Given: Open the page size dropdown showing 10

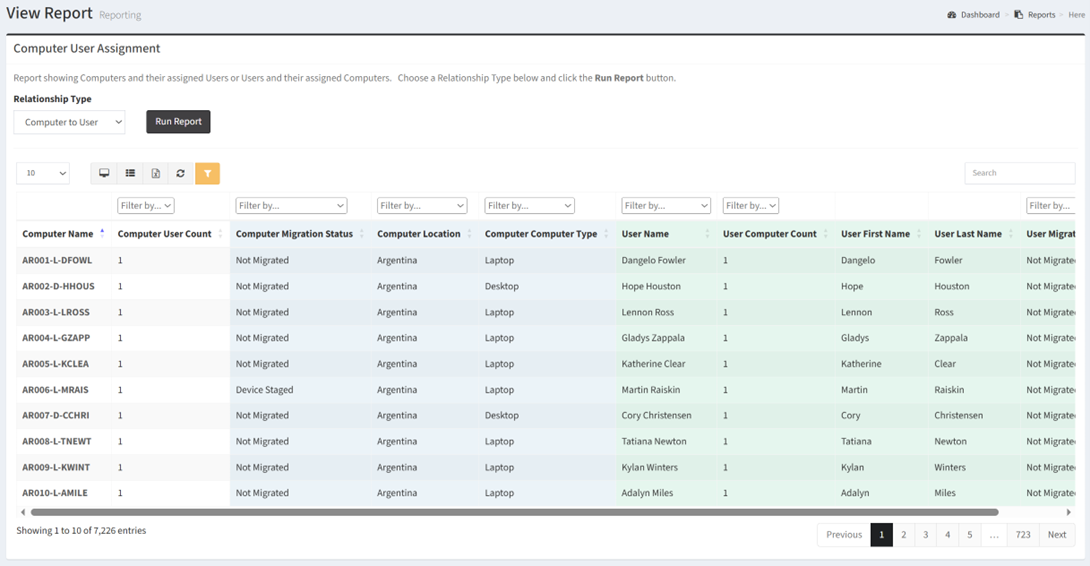Looking at the screenshot, I should (x=43, y=173).
